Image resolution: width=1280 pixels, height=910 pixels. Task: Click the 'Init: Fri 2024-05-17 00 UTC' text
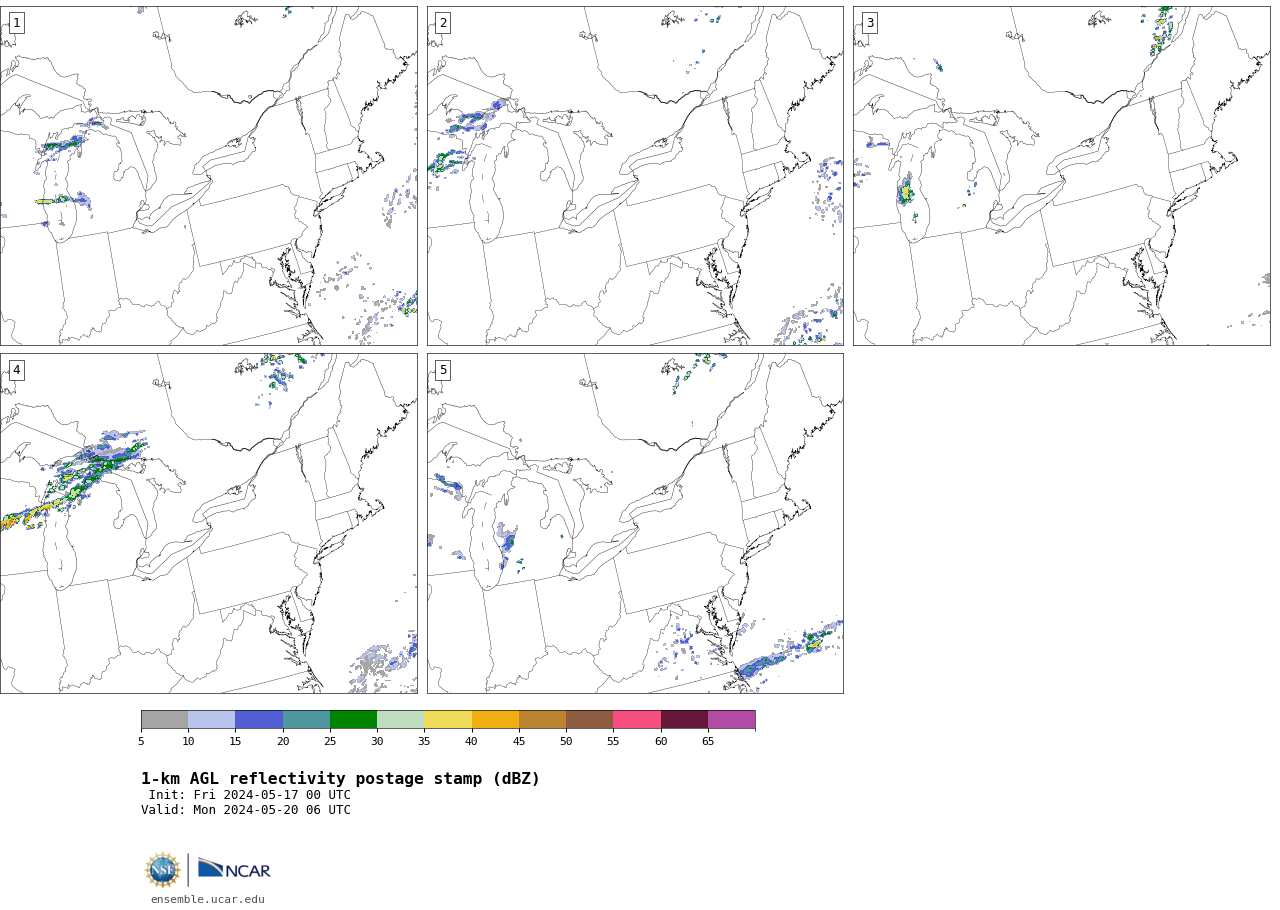click(250, 796)
